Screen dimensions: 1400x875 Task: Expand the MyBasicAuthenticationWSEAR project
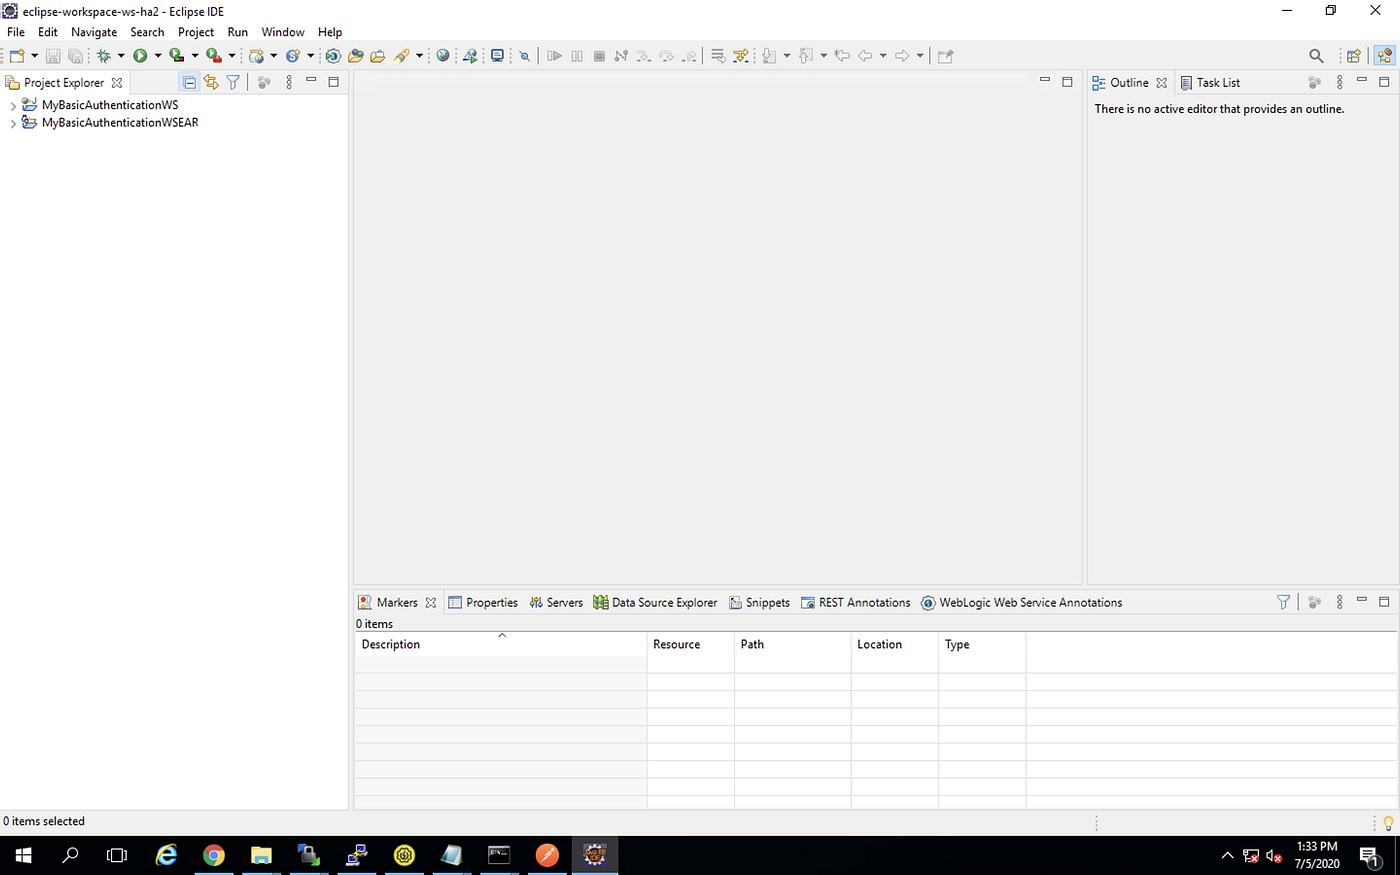[x=13, y=123]
